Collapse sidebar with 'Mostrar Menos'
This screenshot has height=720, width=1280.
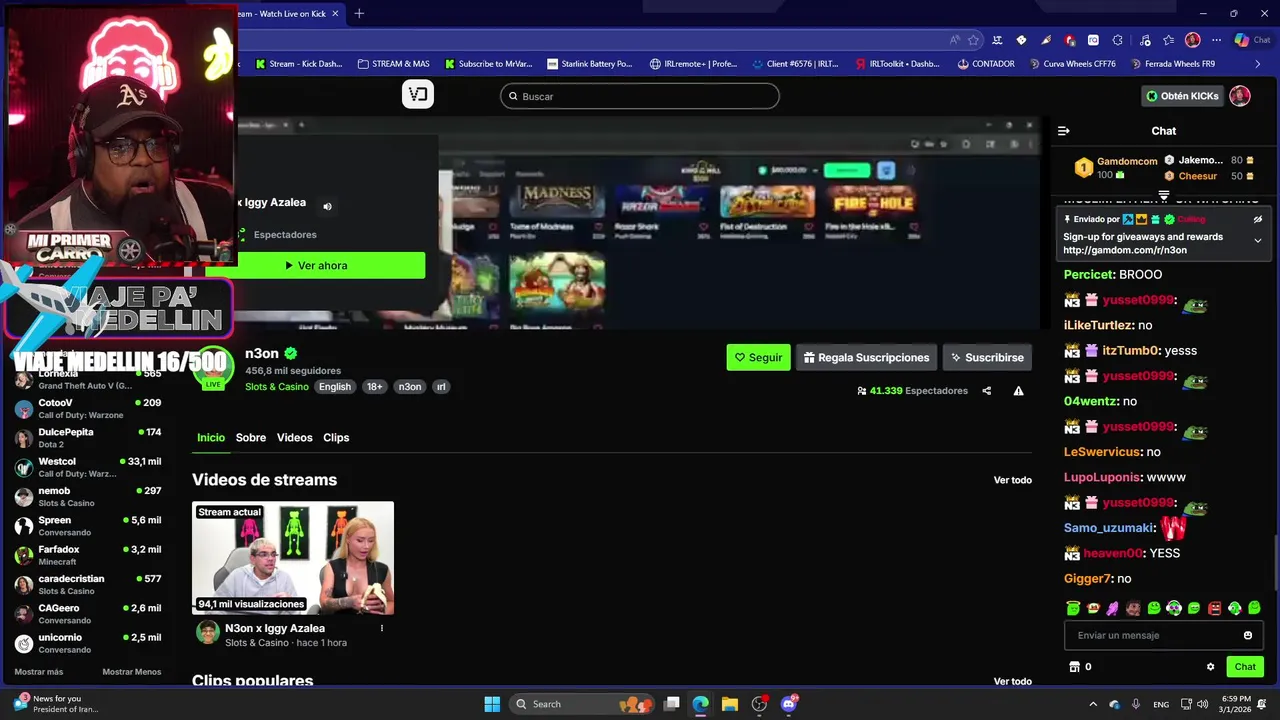click(x=131, y=672)
